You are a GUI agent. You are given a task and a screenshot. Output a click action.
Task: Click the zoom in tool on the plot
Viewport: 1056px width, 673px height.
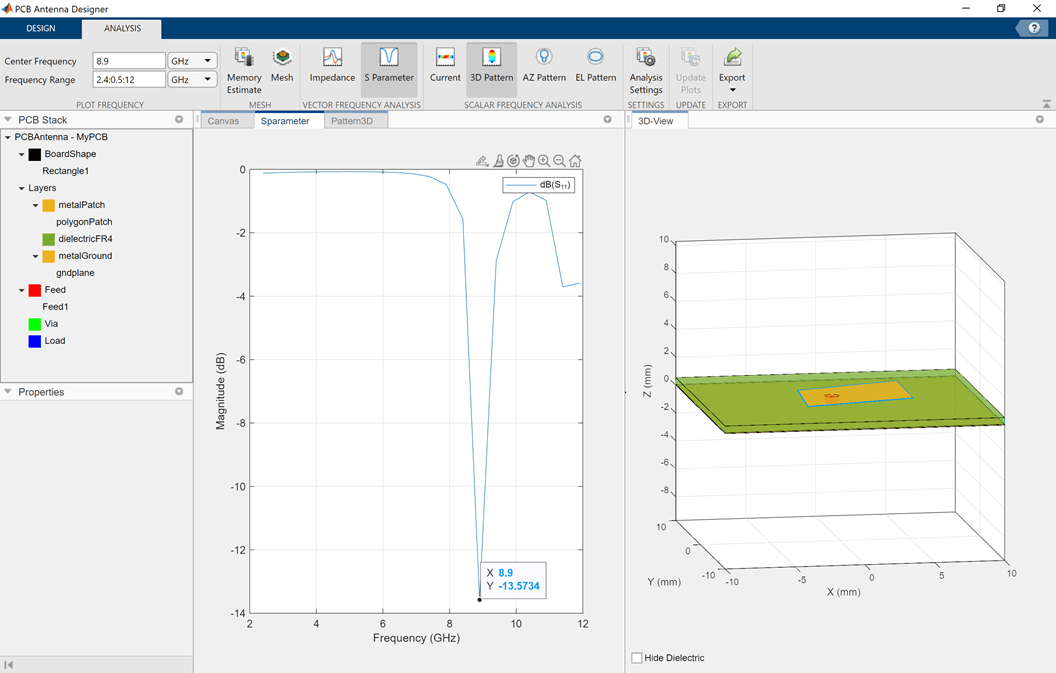click(x=544, y=161)
